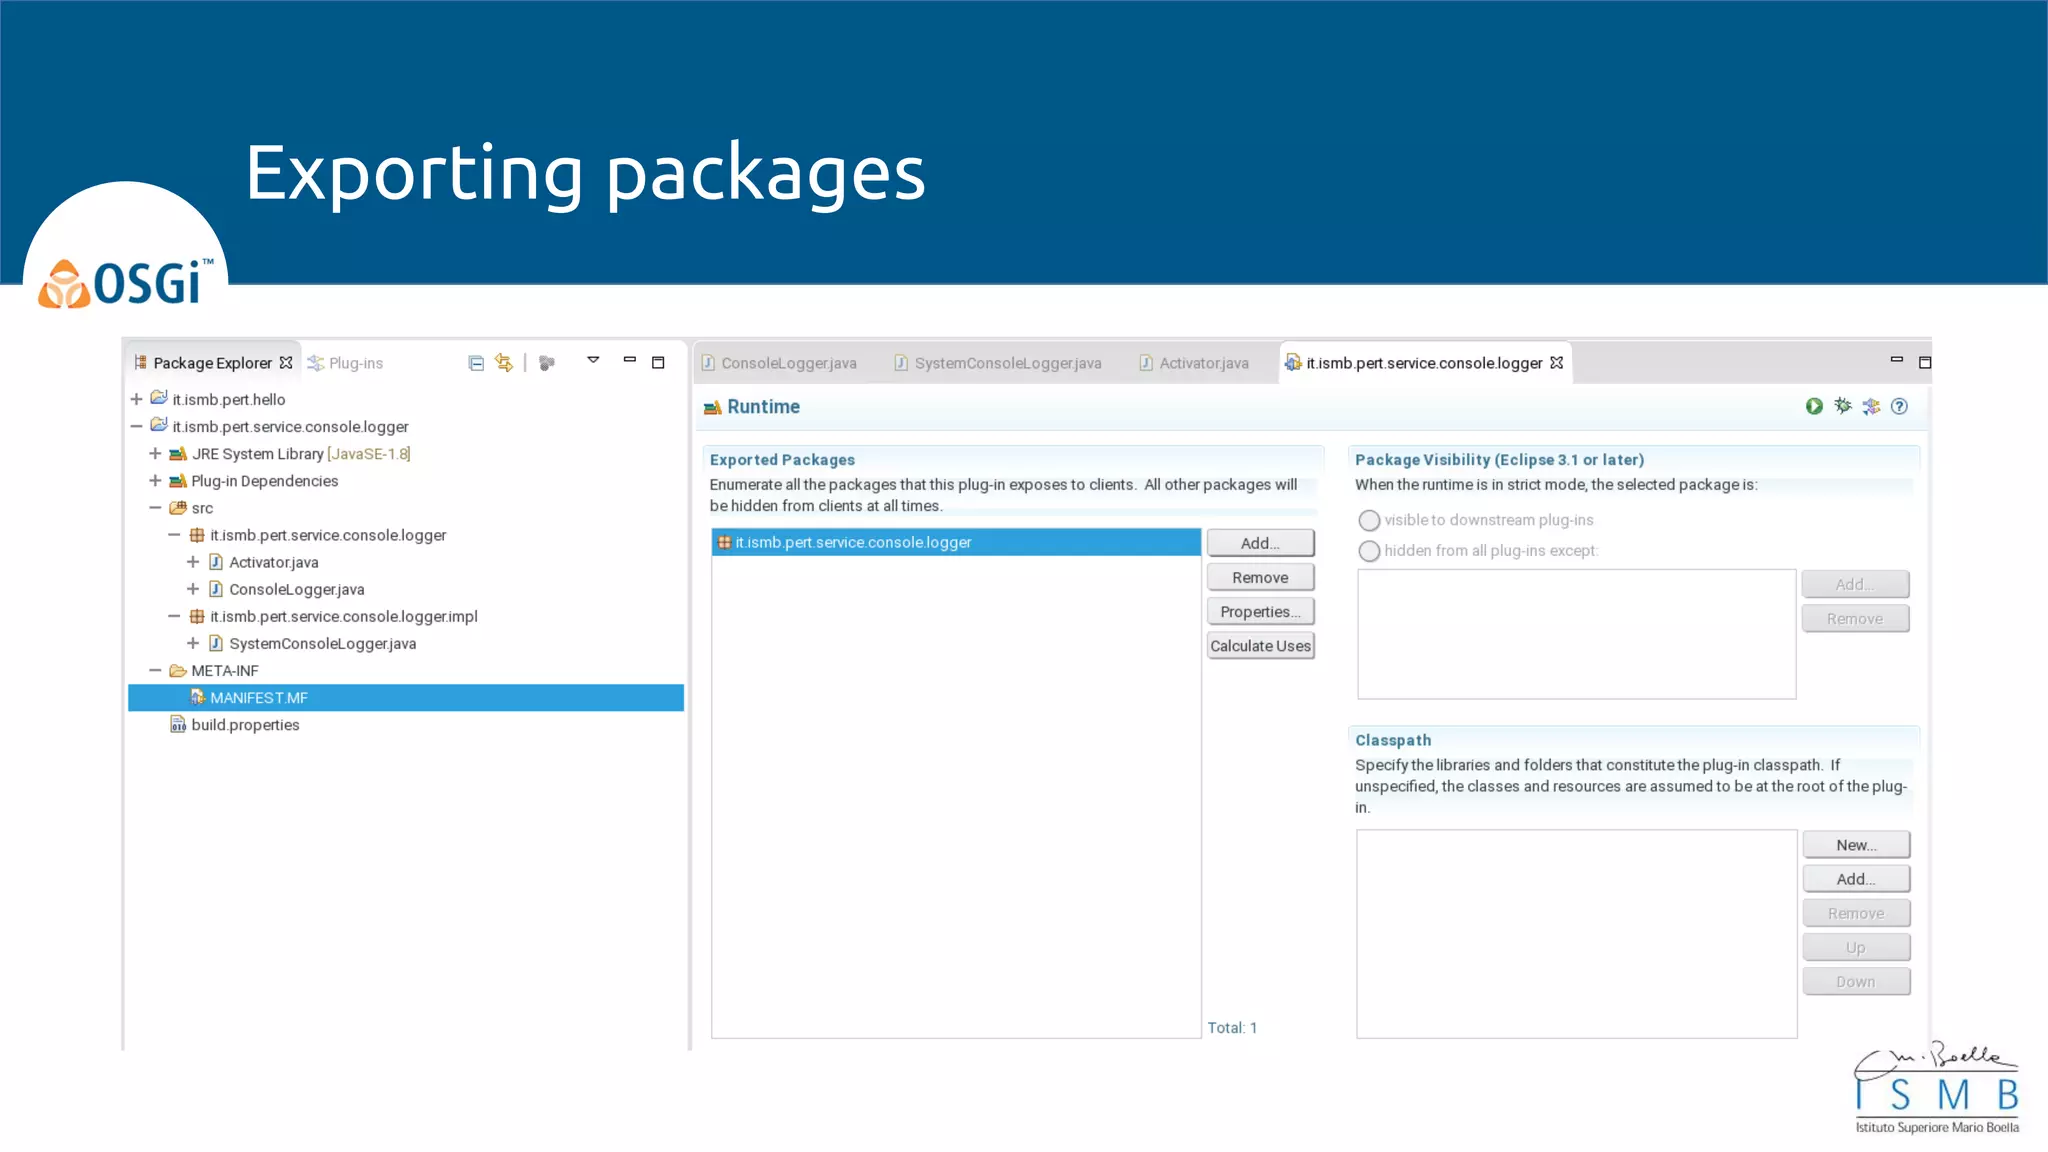This screenshot has height=1152, width=2048.
Task: Close the it.ismb.pert.service.console.logger editor tab
Action: coord(1556,363)
